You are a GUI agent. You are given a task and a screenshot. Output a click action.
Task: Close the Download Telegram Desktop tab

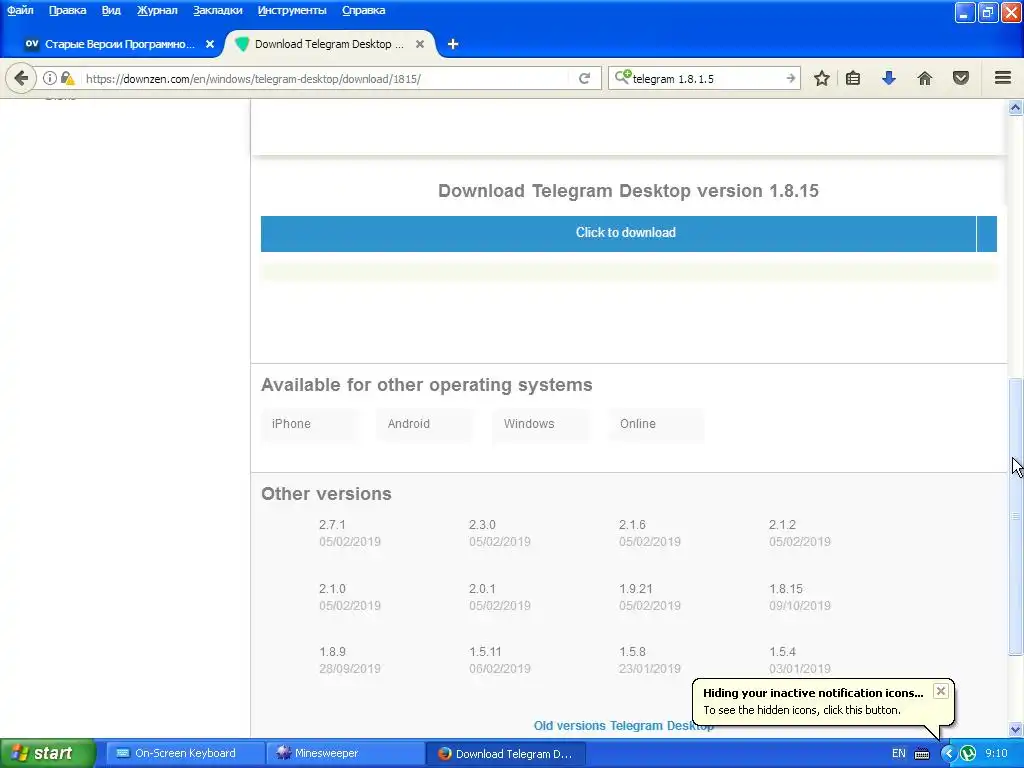[420, 44]
